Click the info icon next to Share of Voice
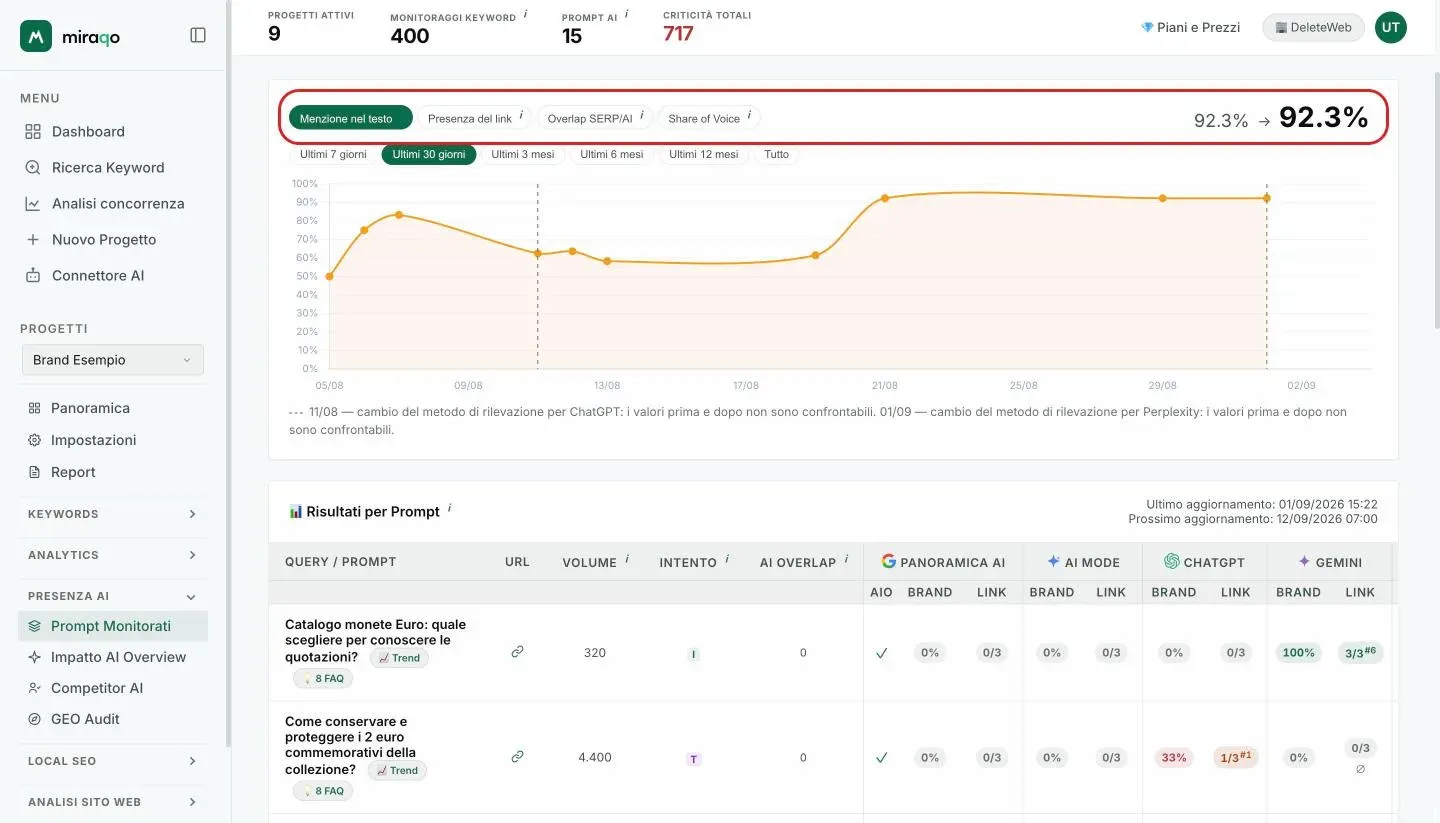The image size is (1440, 823). coord(749,116)
